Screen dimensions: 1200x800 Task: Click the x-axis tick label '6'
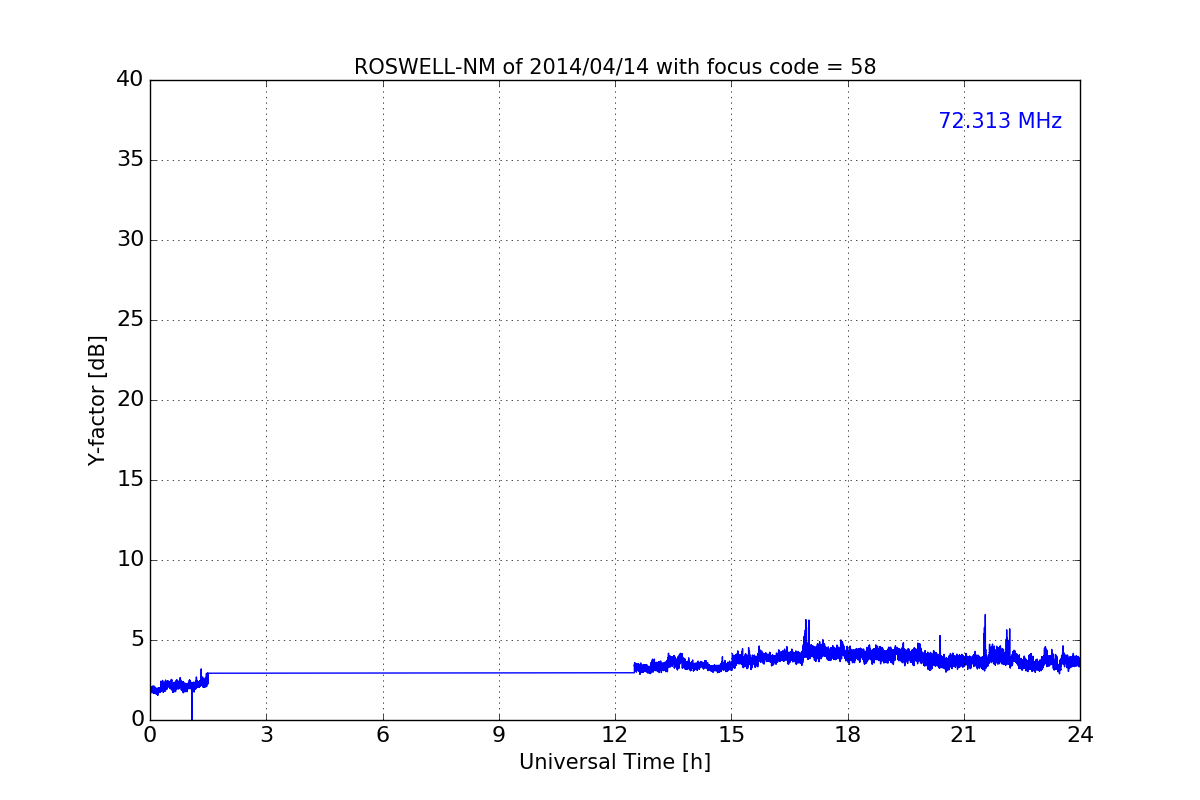(383, 735)
